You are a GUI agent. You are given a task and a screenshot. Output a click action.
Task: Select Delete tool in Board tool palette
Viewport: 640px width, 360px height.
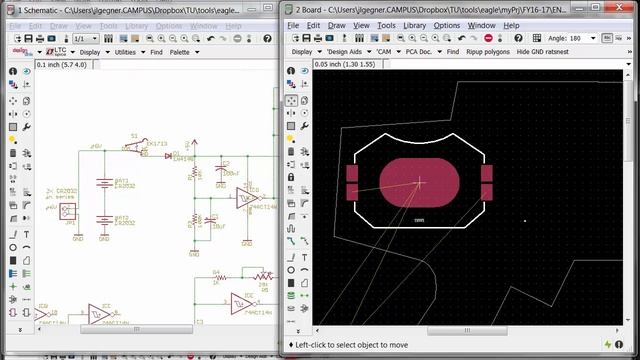click(x=291, y=151)
